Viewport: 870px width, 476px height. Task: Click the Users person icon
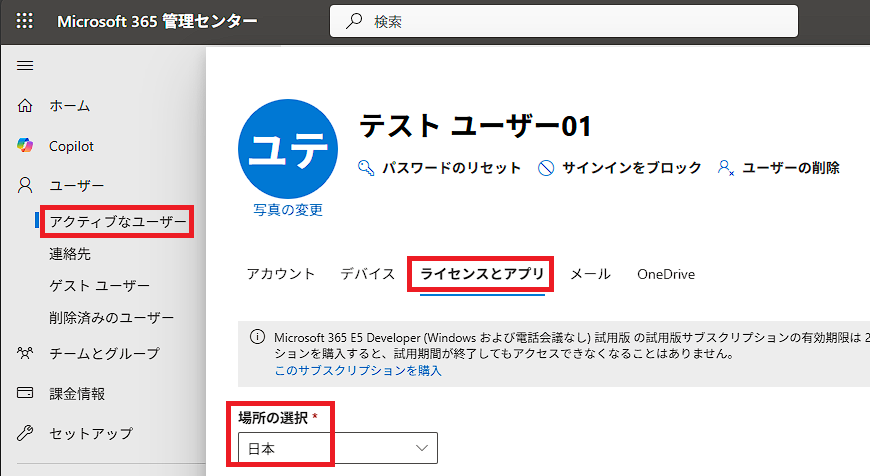pyautogui.click(x=25, y=185)
